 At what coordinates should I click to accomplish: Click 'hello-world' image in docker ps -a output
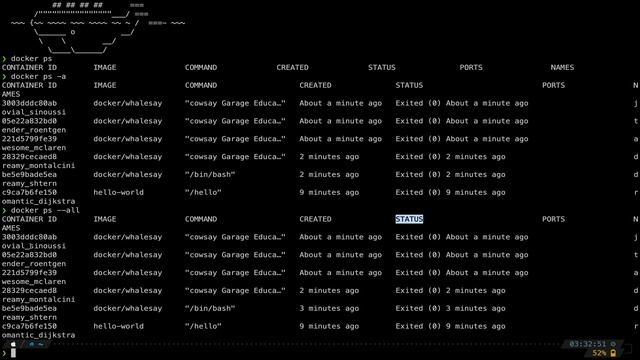[x=118, y=193]
